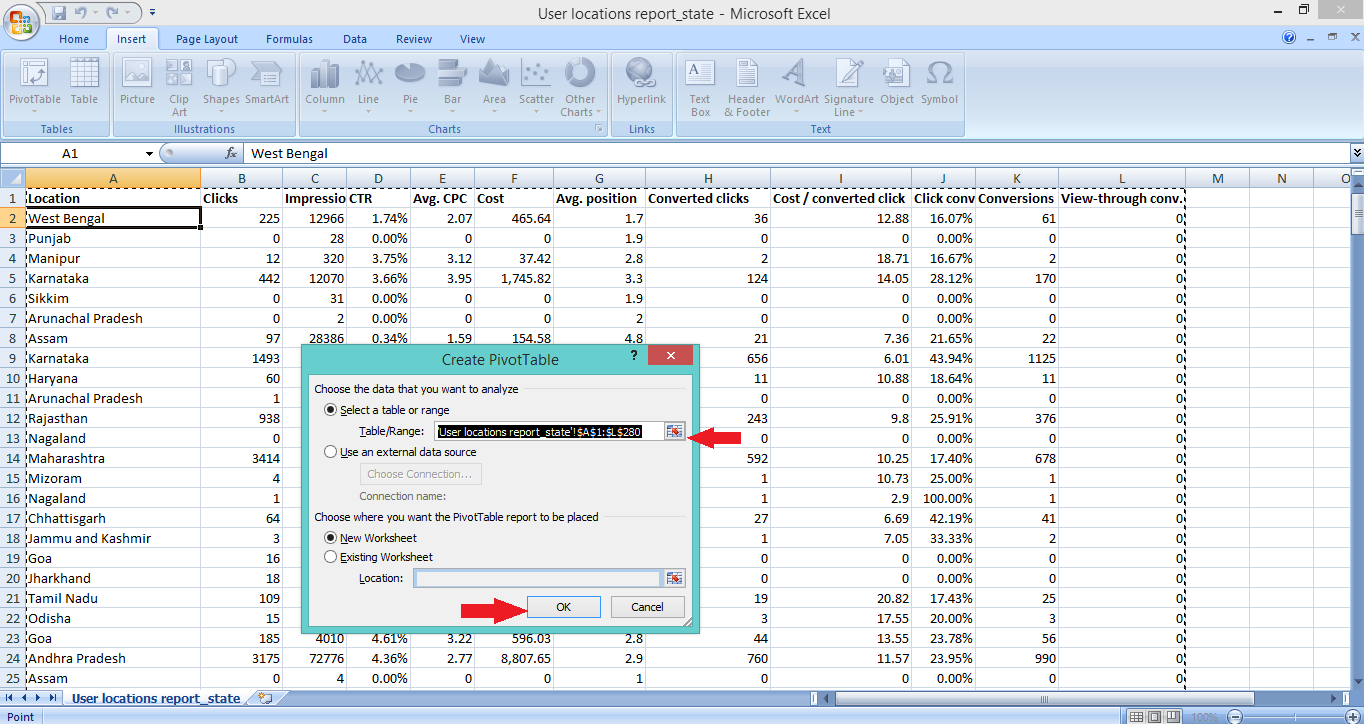Add a new worksheet tab icon
1364x724 pixels.
[265, 698]
